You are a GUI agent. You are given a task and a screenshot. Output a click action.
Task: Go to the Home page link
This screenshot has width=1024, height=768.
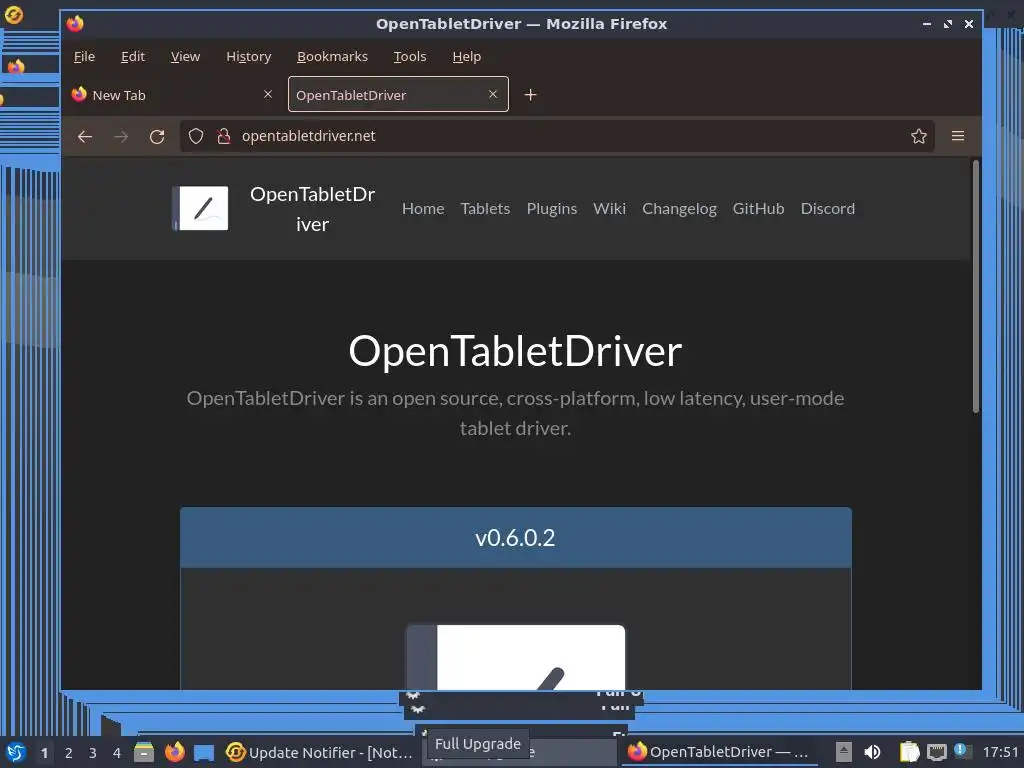pyautogui.click(x=423, y=209)
